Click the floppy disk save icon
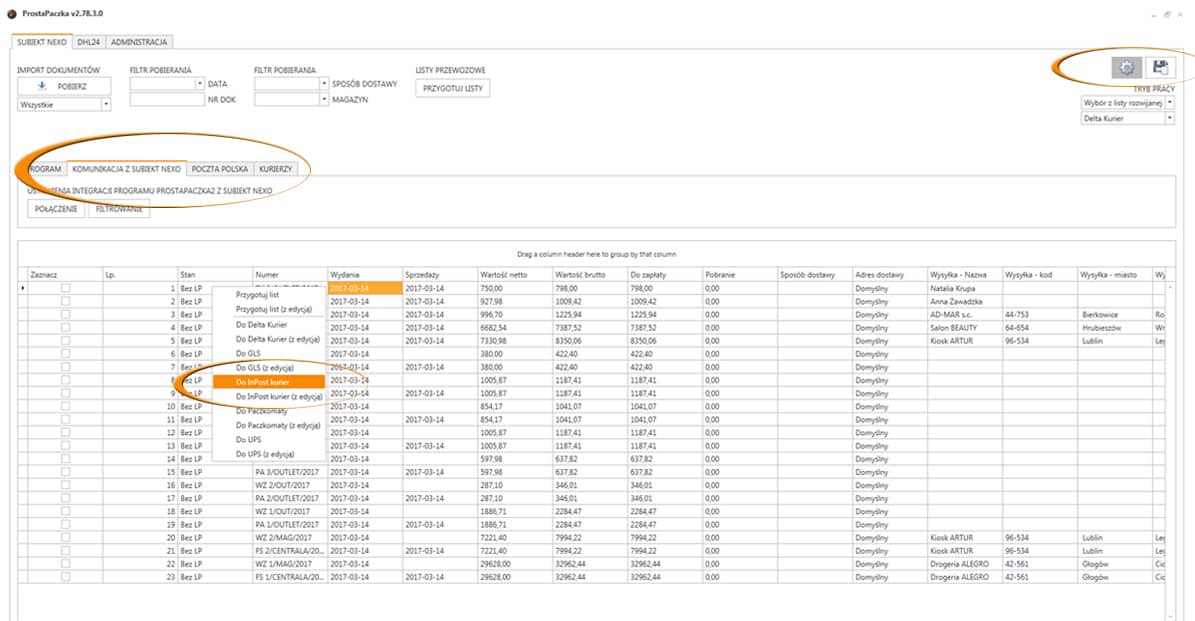This screenshot has height=621, width=1195. 1160,68
